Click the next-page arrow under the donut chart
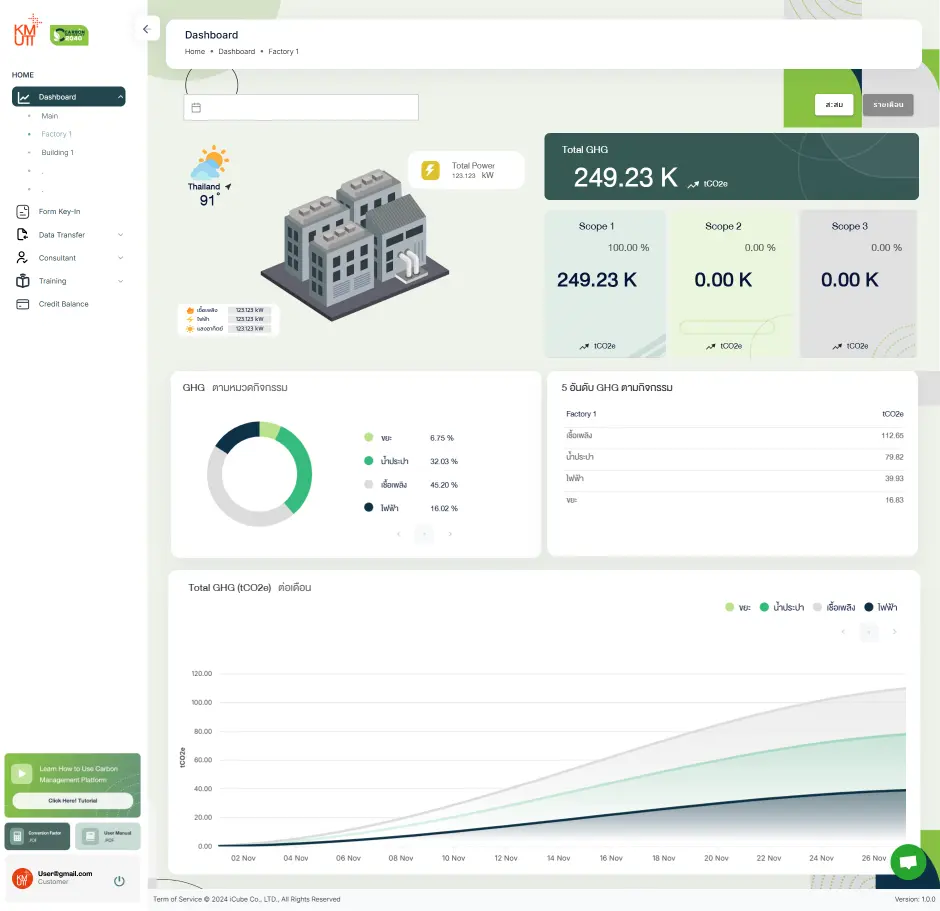 [450, 534]
